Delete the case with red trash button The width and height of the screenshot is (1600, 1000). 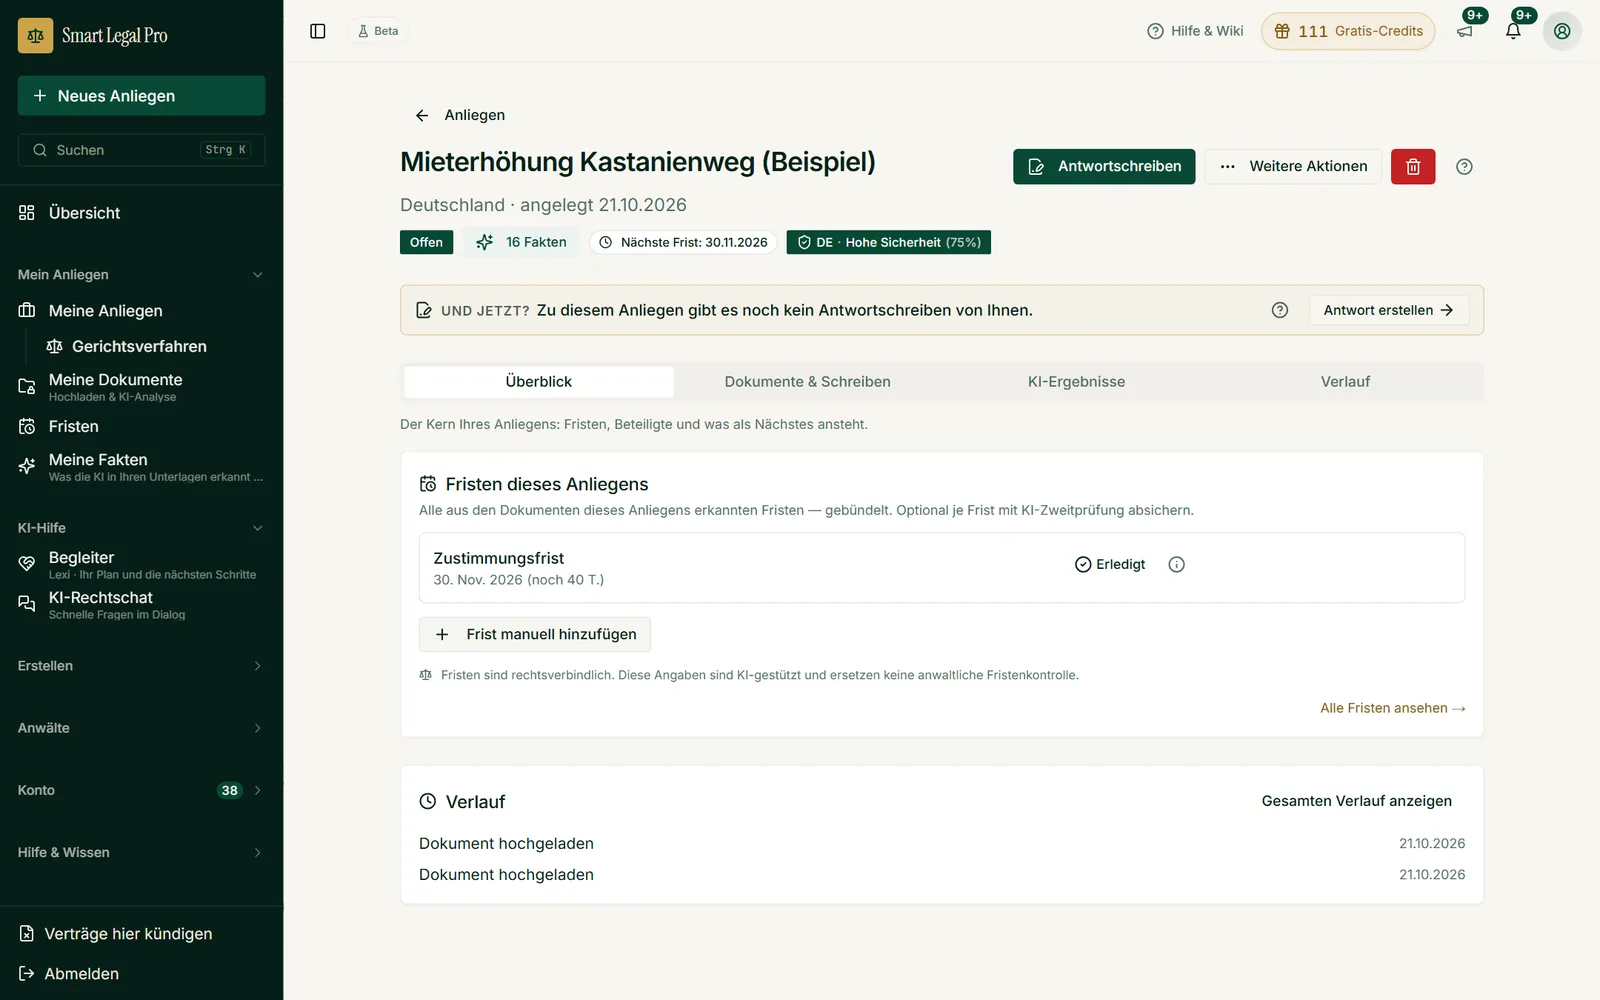point(1413,167)
